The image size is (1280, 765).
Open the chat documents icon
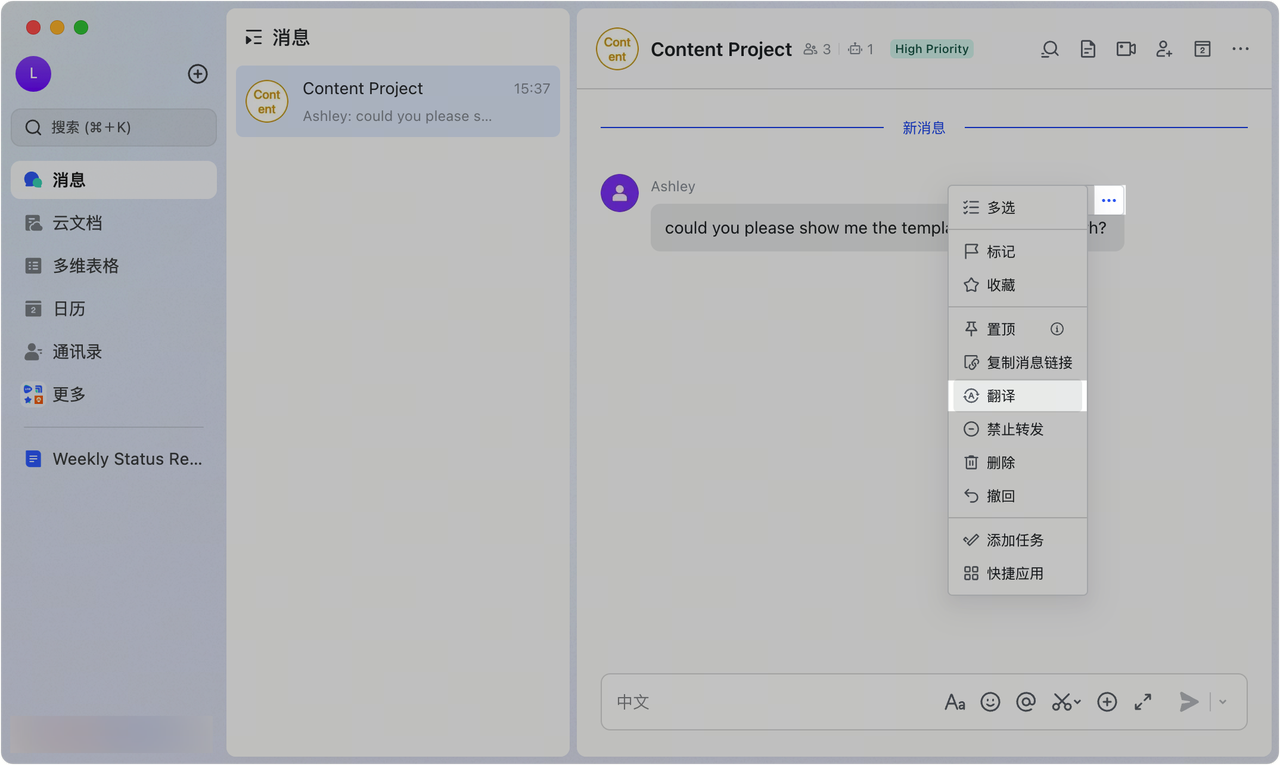click(1088, 49)
